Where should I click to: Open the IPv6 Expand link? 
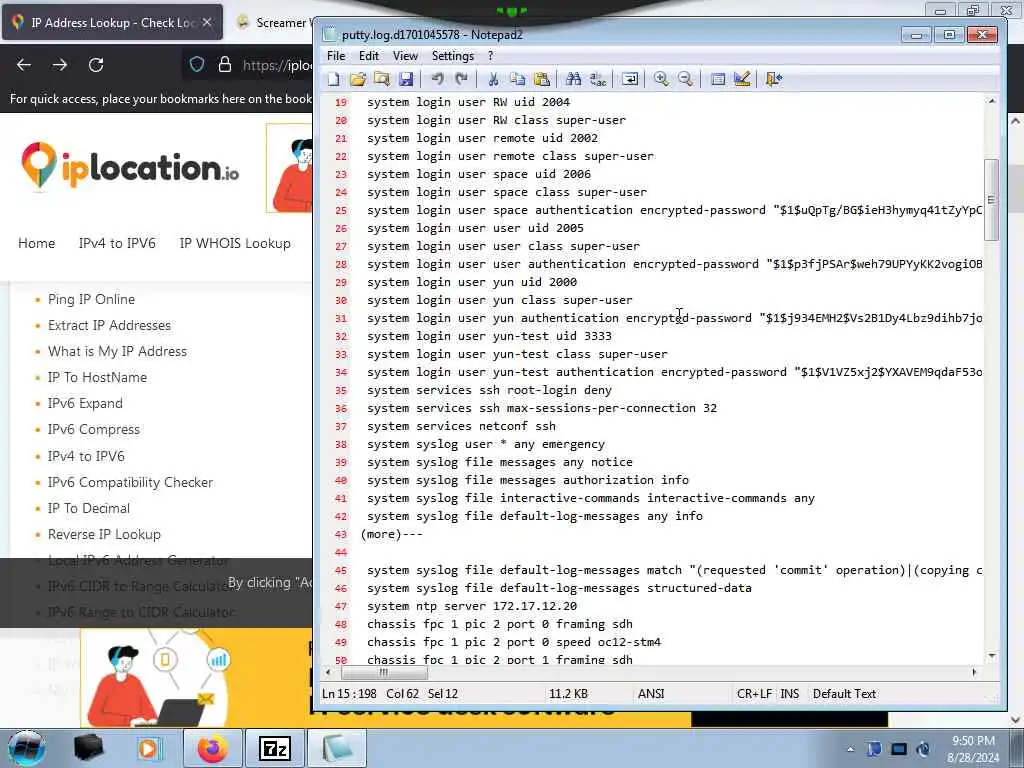tap(85, 404)
